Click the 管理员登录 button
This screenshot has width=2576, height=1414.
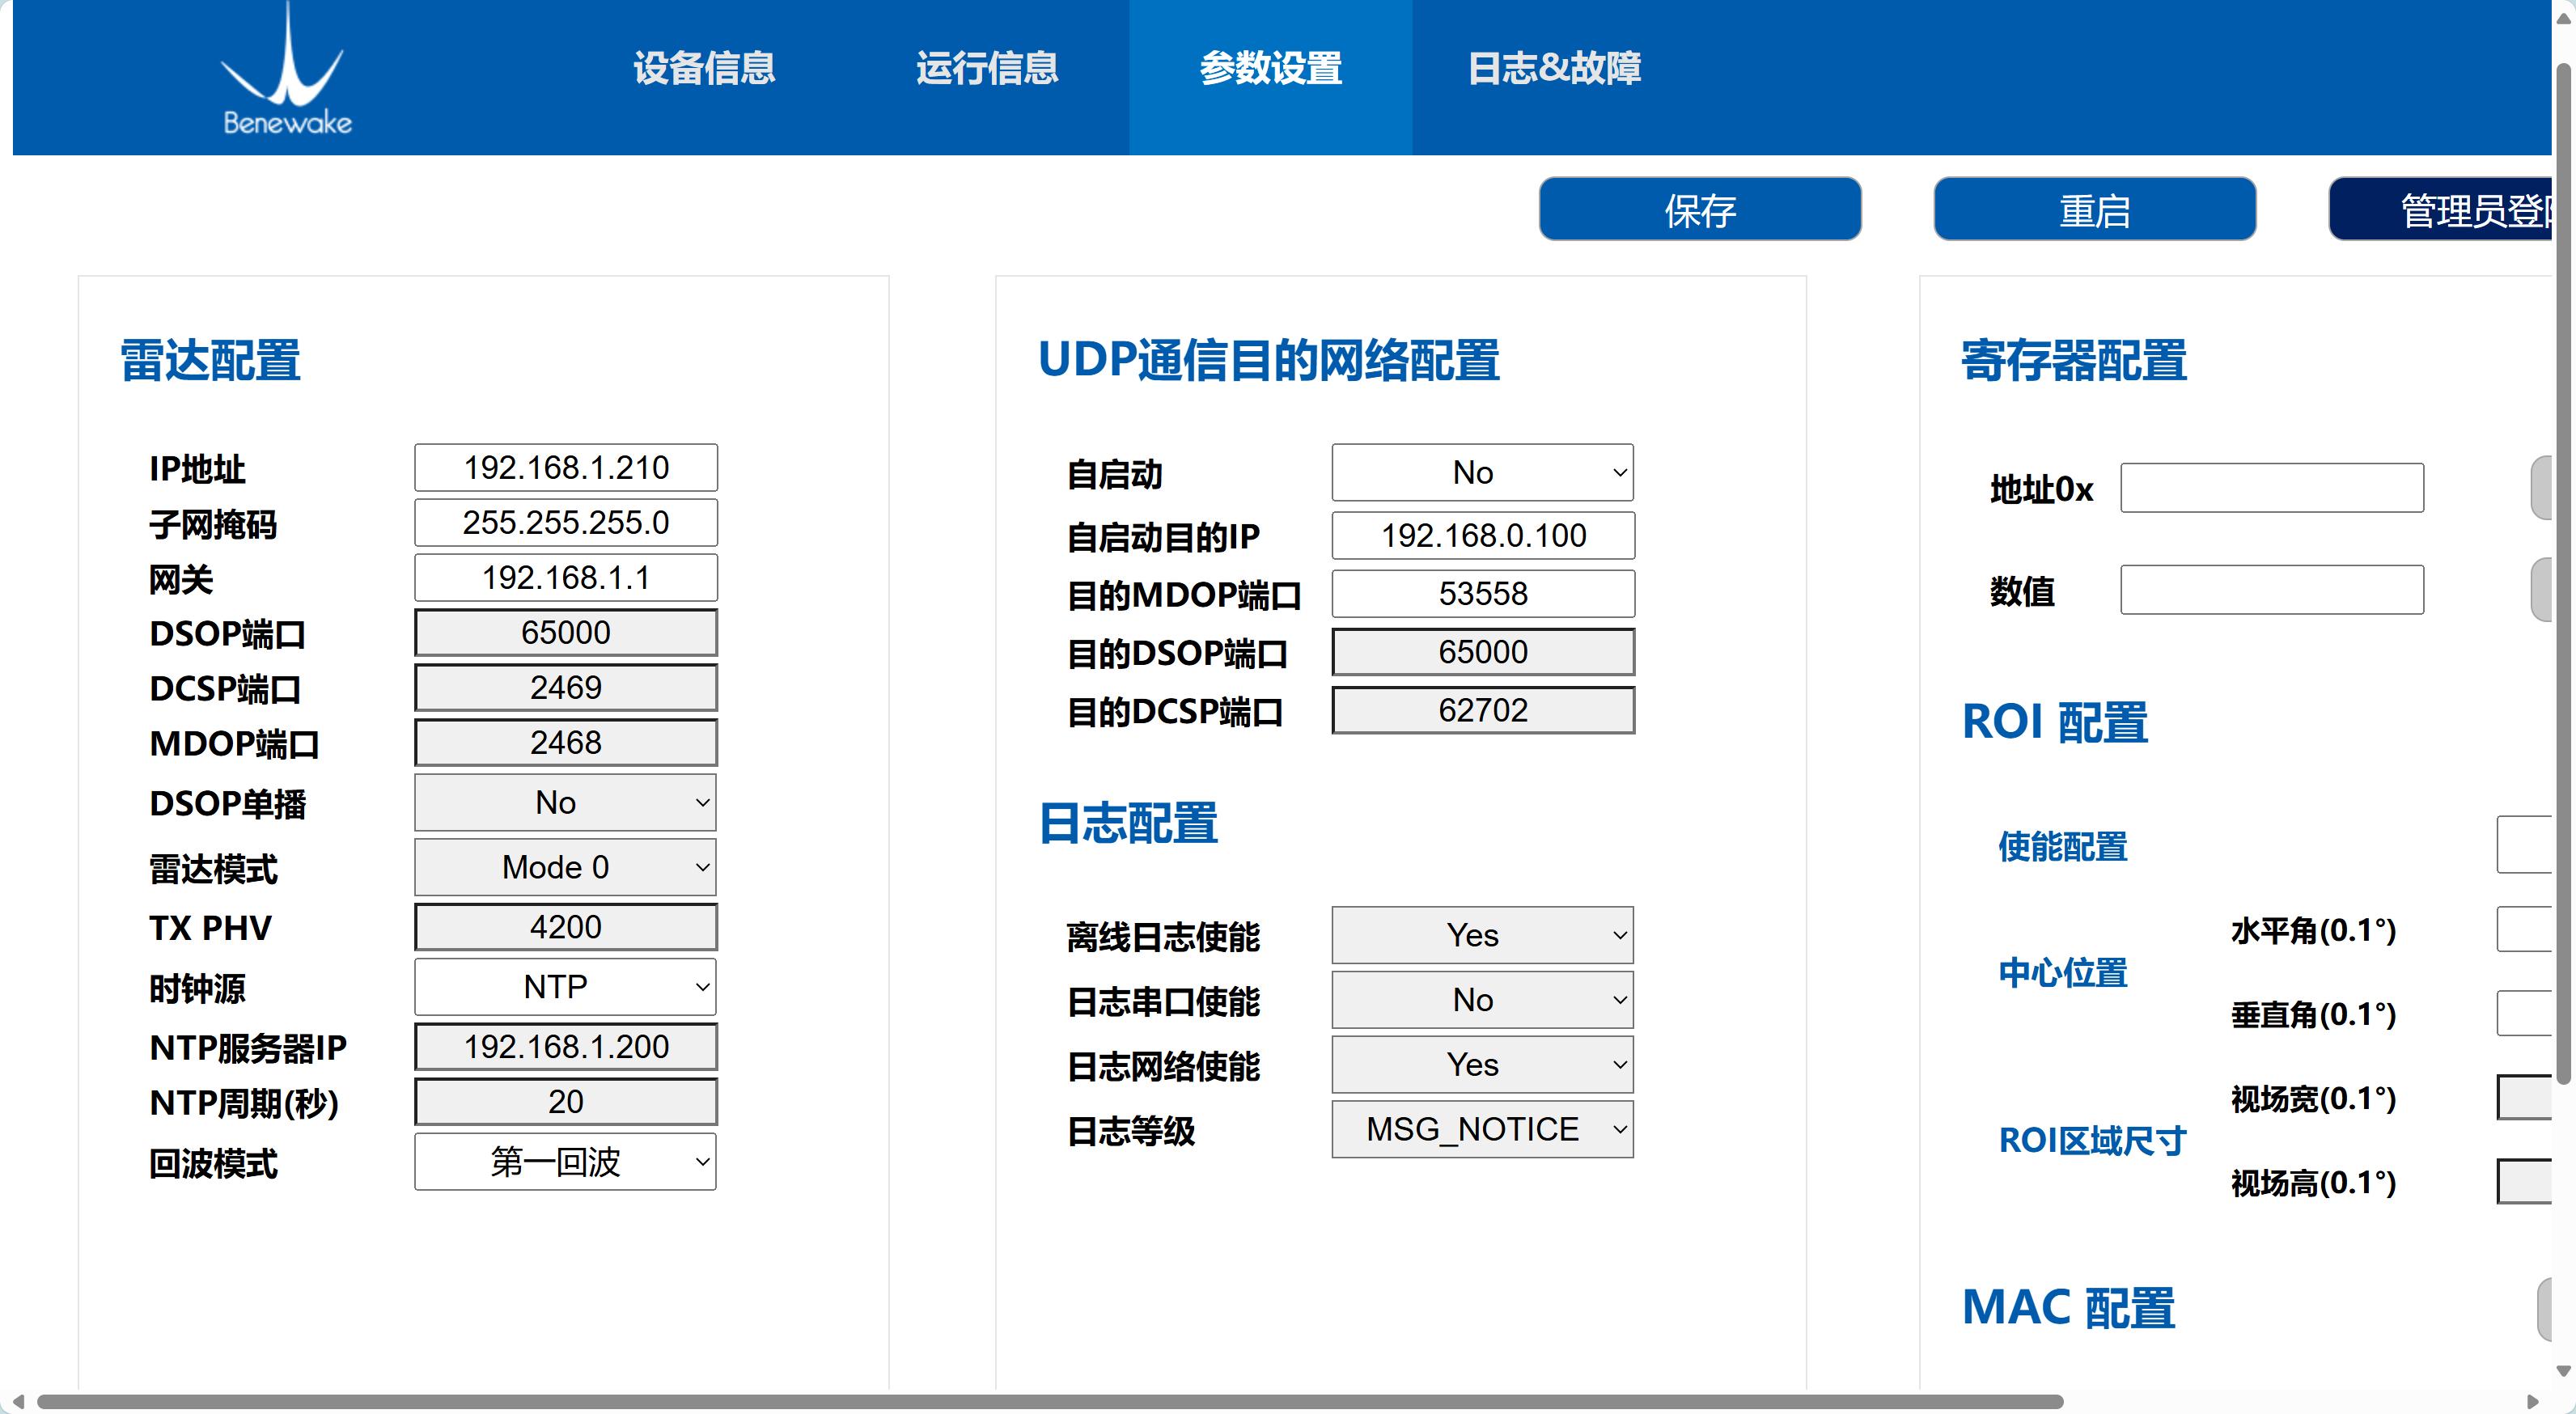click(2441, 210)
